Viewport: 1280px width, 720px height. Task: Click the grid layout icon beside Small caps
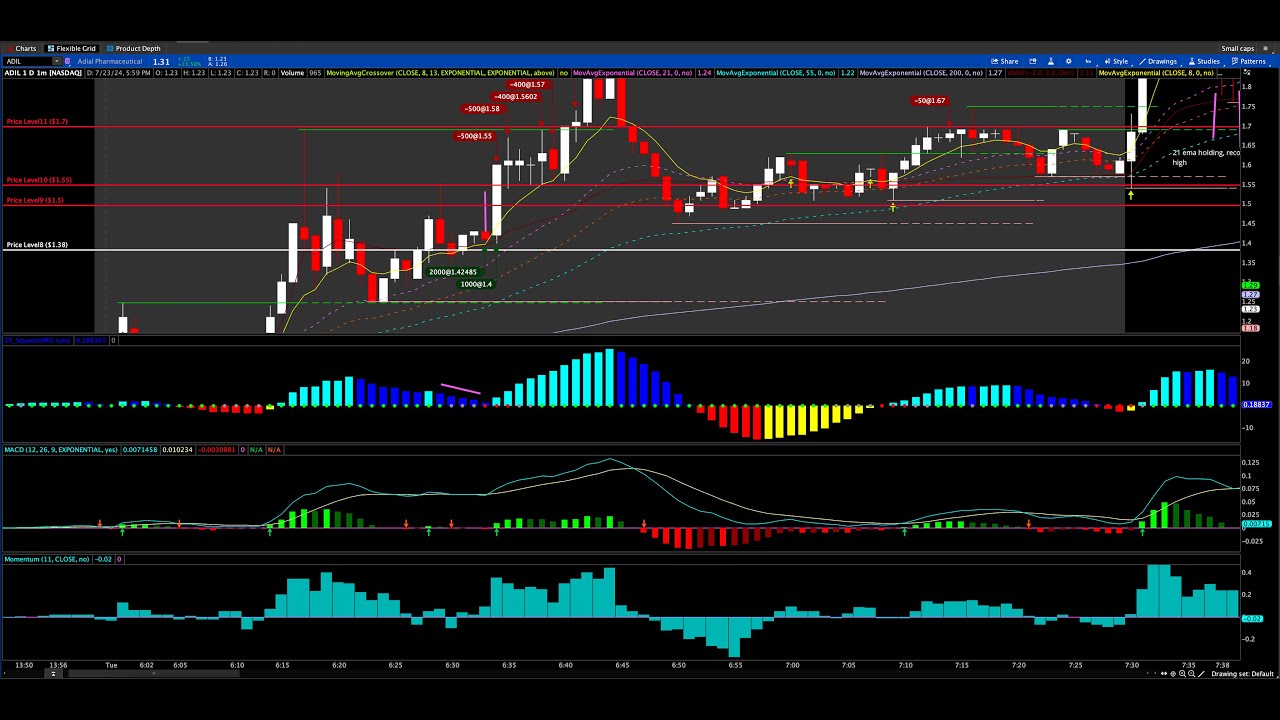click(x=1265, y=48)
